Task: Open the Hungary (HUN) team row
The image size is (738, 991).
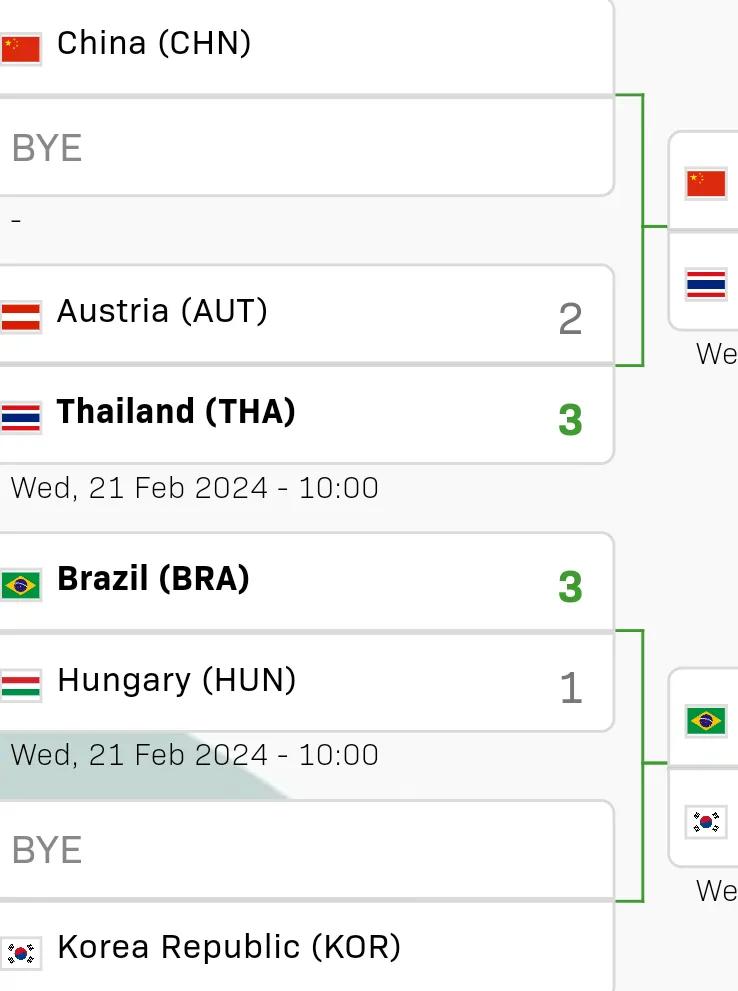Action: point(306,683)
